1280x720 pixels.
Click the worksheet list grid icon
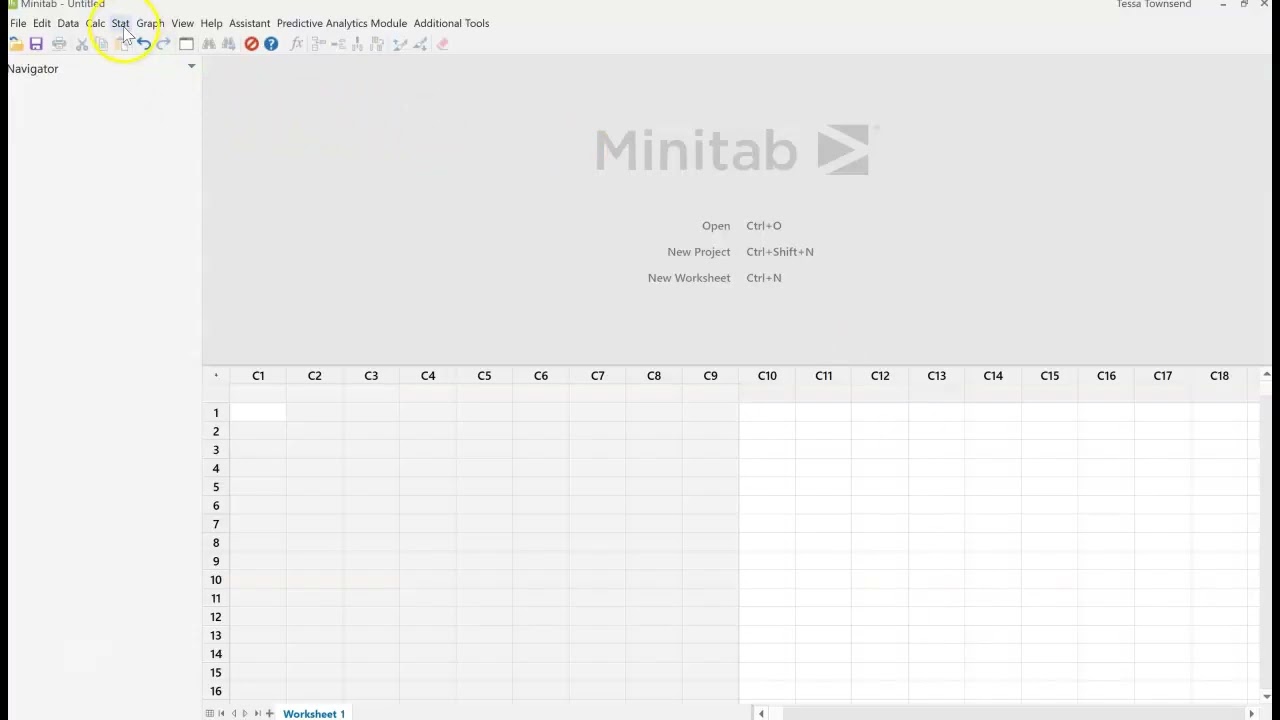point(209,713)
